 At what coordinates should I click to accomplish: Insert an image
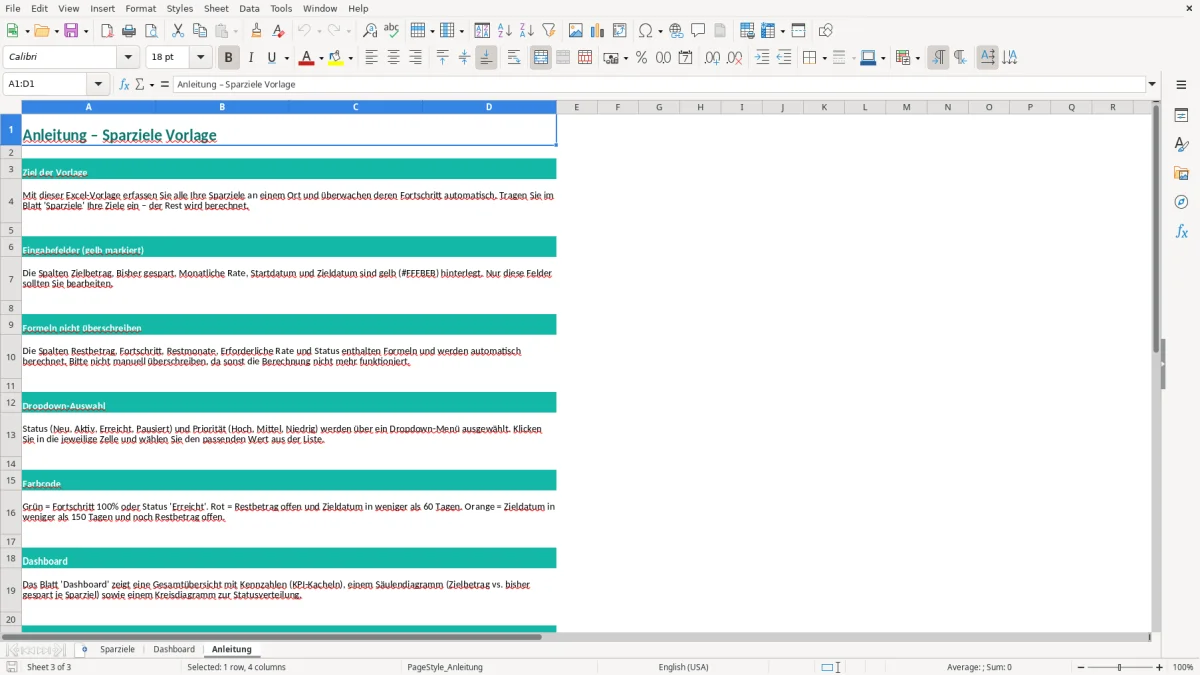576,31
